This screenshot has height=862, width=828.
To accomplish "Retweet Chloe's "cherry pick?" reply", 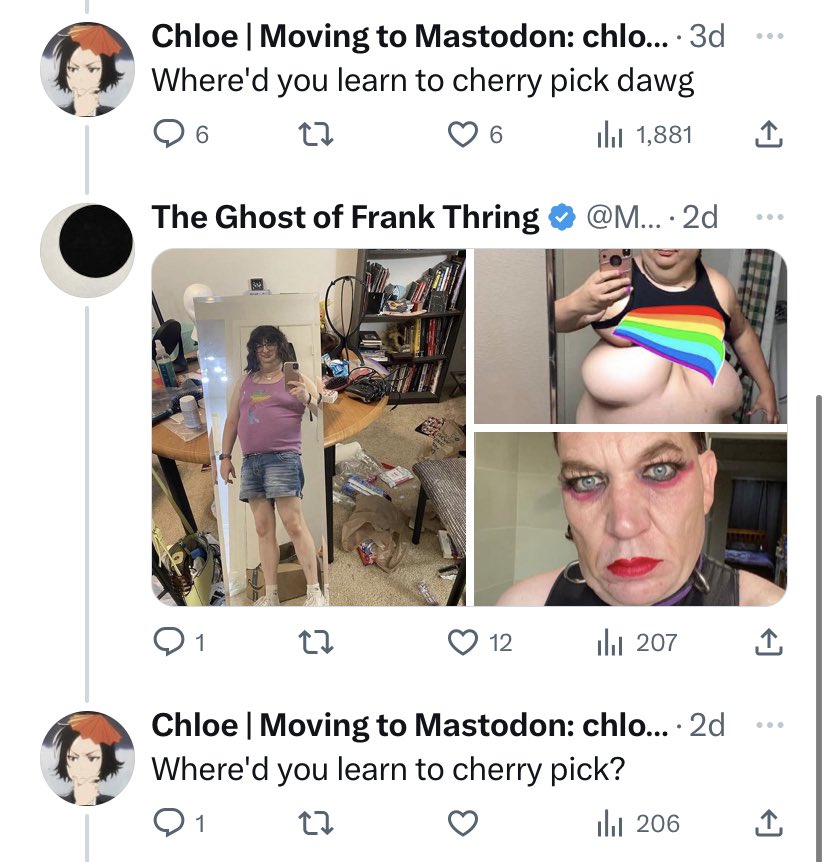I will (x=315, y=823).
